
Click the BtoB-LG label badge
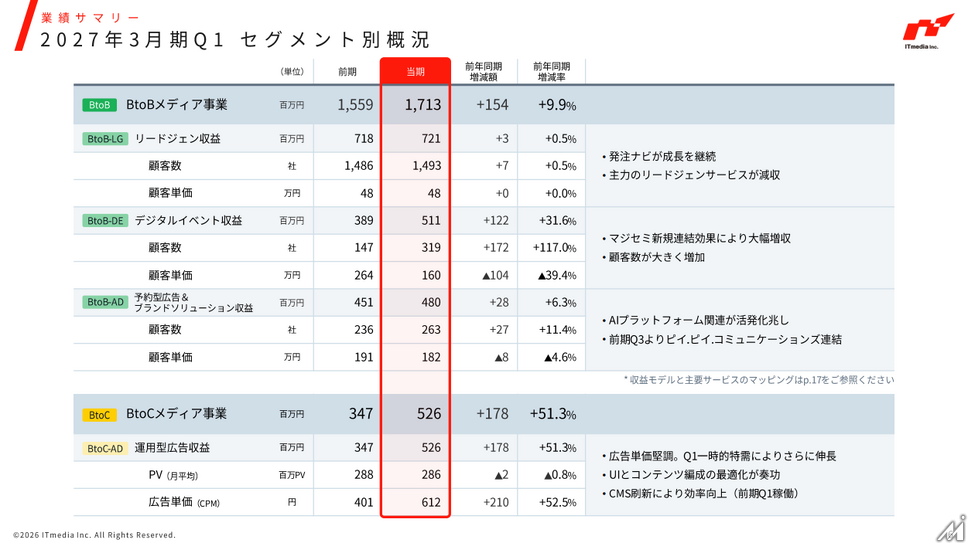pyautogui.click(x=105, y=139)
